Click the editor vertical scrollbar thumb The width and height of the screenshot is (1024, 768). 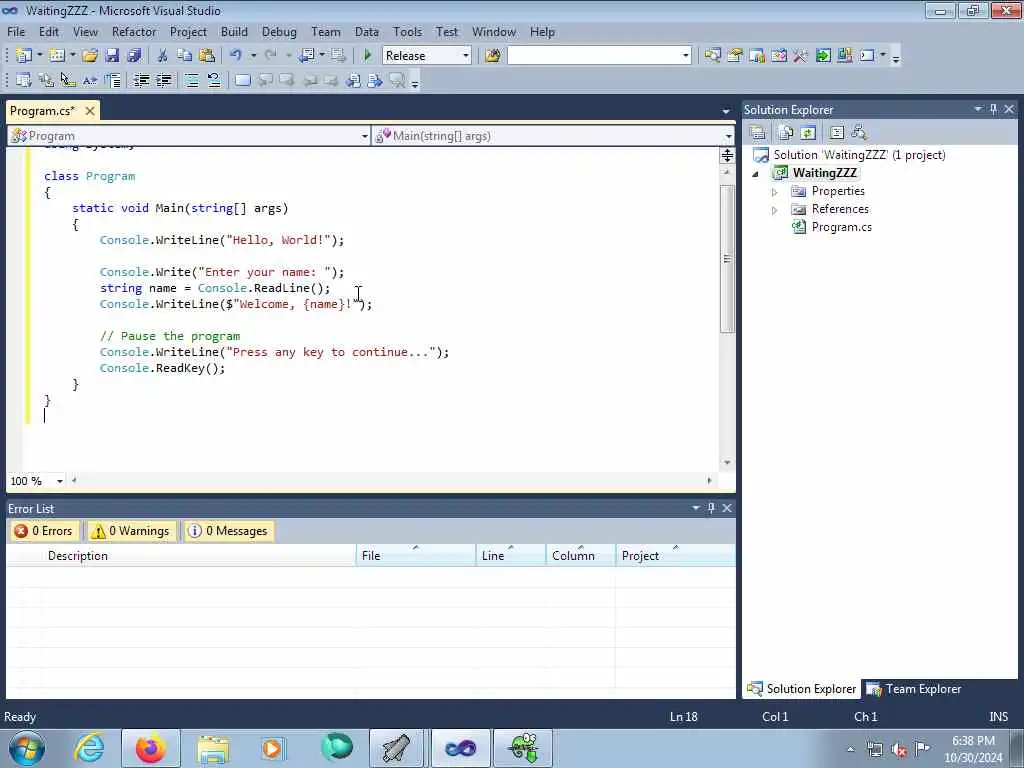click(x=727, y=259)
